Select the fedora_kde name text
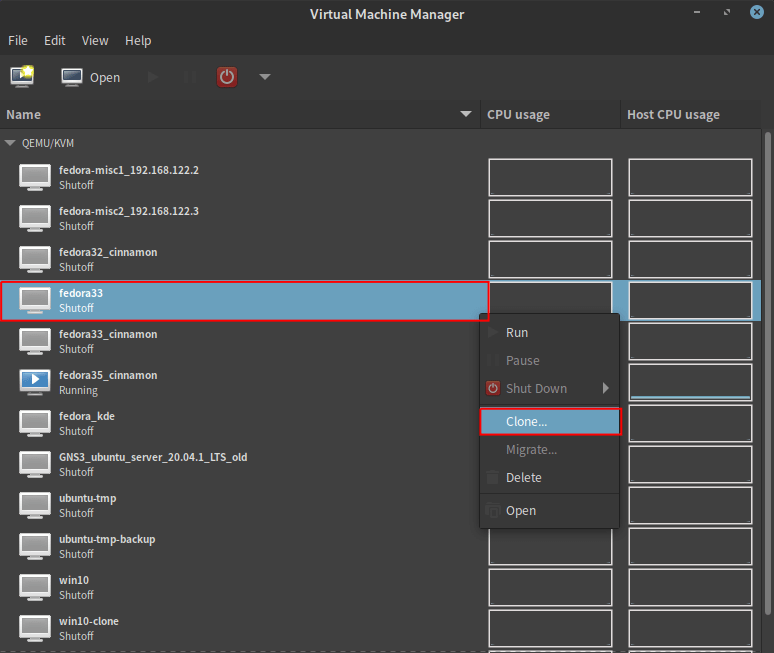Viewport: 774px width, 653px height. coord(87,416)
